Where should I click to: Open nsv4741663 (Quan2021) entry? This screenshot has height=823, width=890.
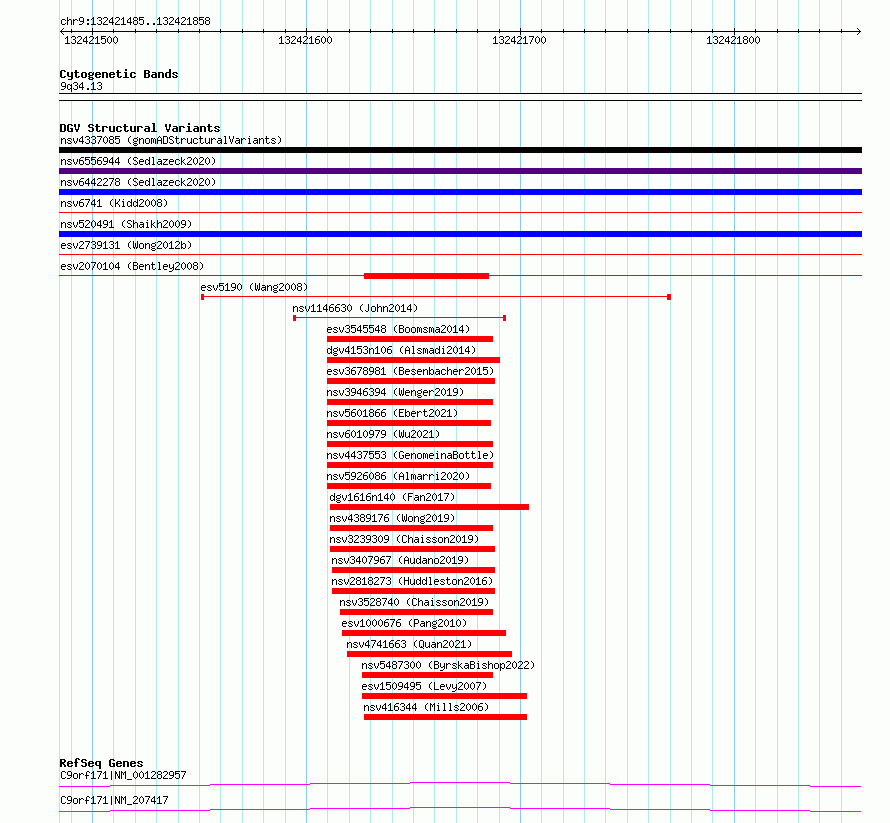(x=409, y=644)
